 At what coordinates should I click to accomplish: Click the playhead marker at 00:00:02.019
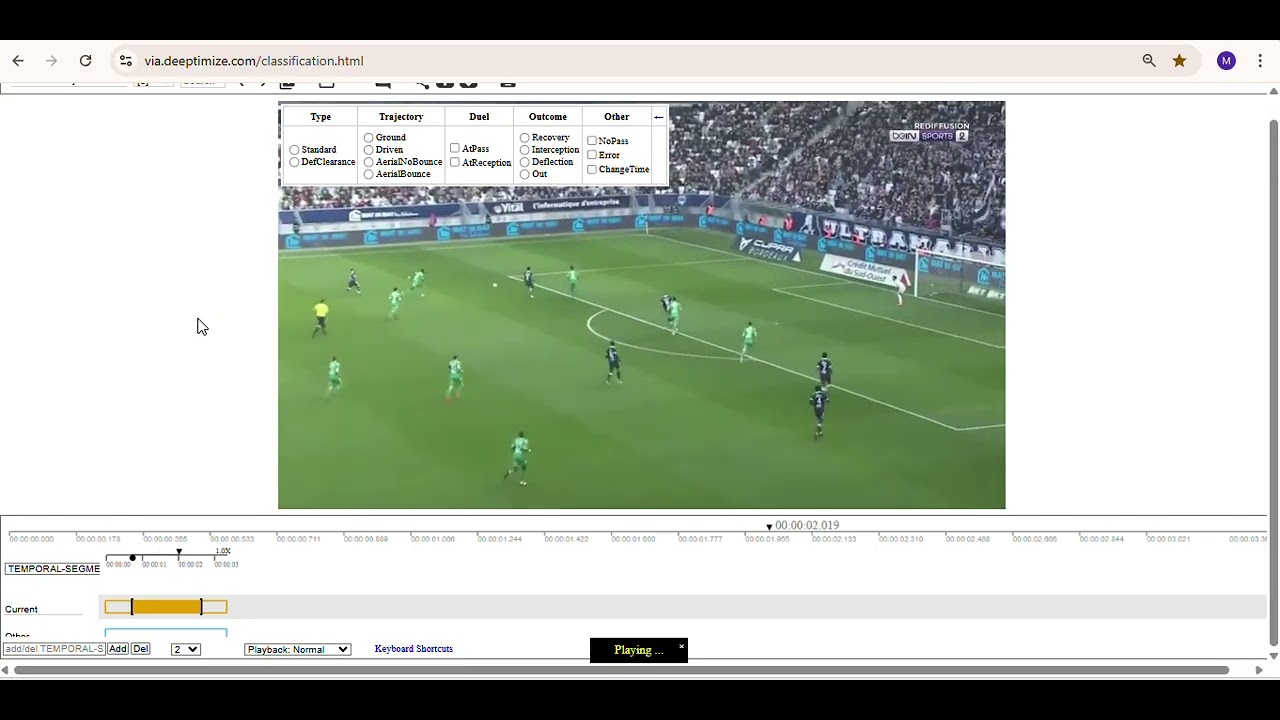point(769,526)
